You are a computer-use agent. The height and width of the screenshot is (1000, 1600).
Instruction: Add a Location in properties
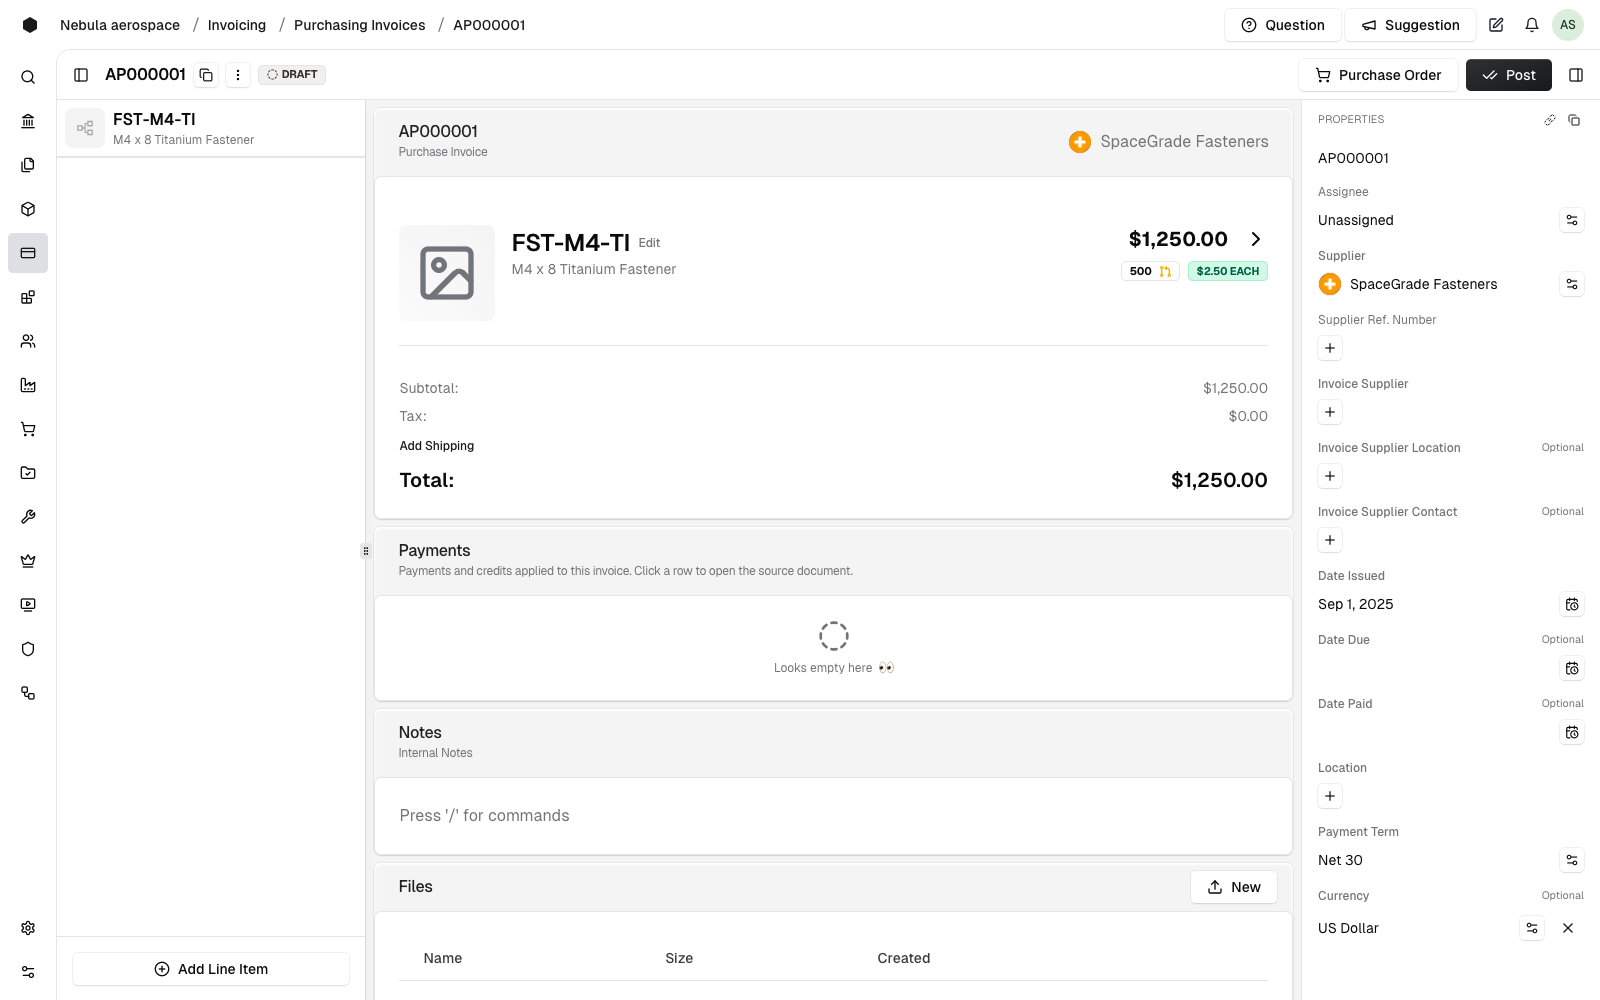(x=1330, y=796)
